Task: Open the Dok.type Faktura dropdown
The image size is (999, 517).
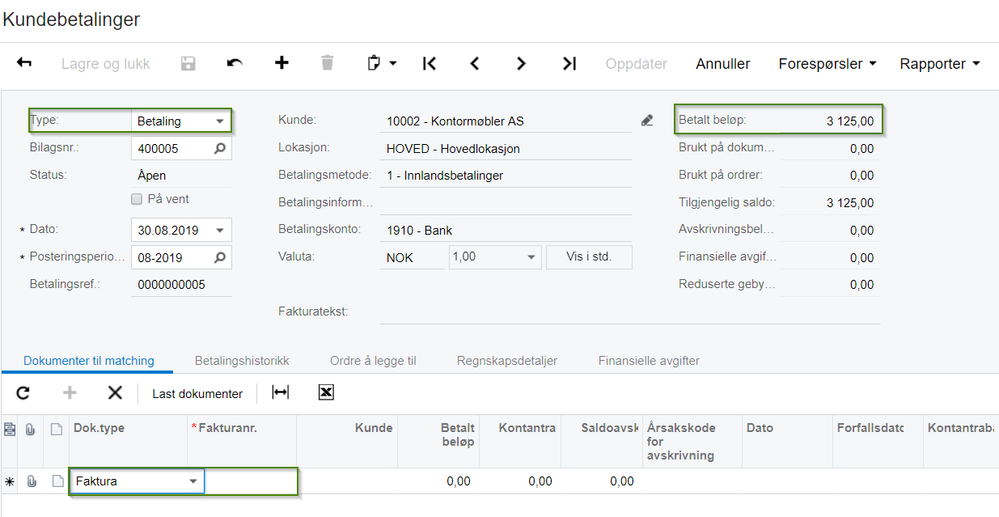Action: click(193, 481)
